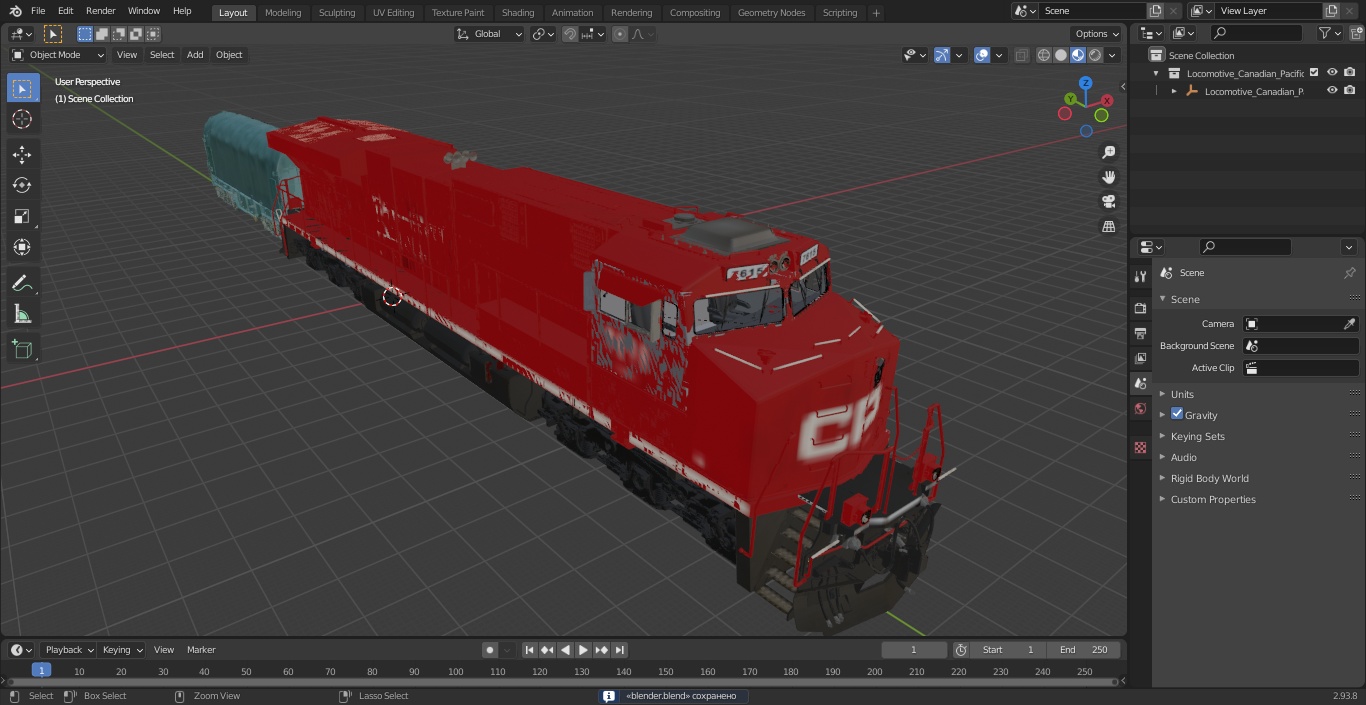Click the Camera field eyedropper
This screenshot has height=705, width=1366.
[x=1349, y=324]
